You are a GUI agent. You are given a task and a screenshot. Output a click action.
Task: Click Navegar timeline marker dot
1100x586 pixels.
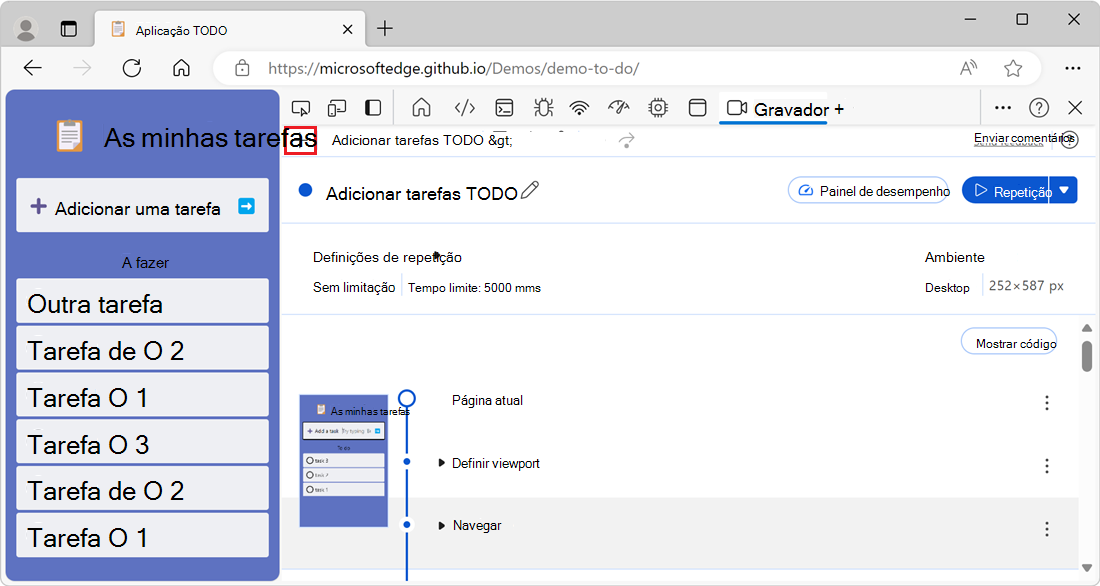click(407, 525)
